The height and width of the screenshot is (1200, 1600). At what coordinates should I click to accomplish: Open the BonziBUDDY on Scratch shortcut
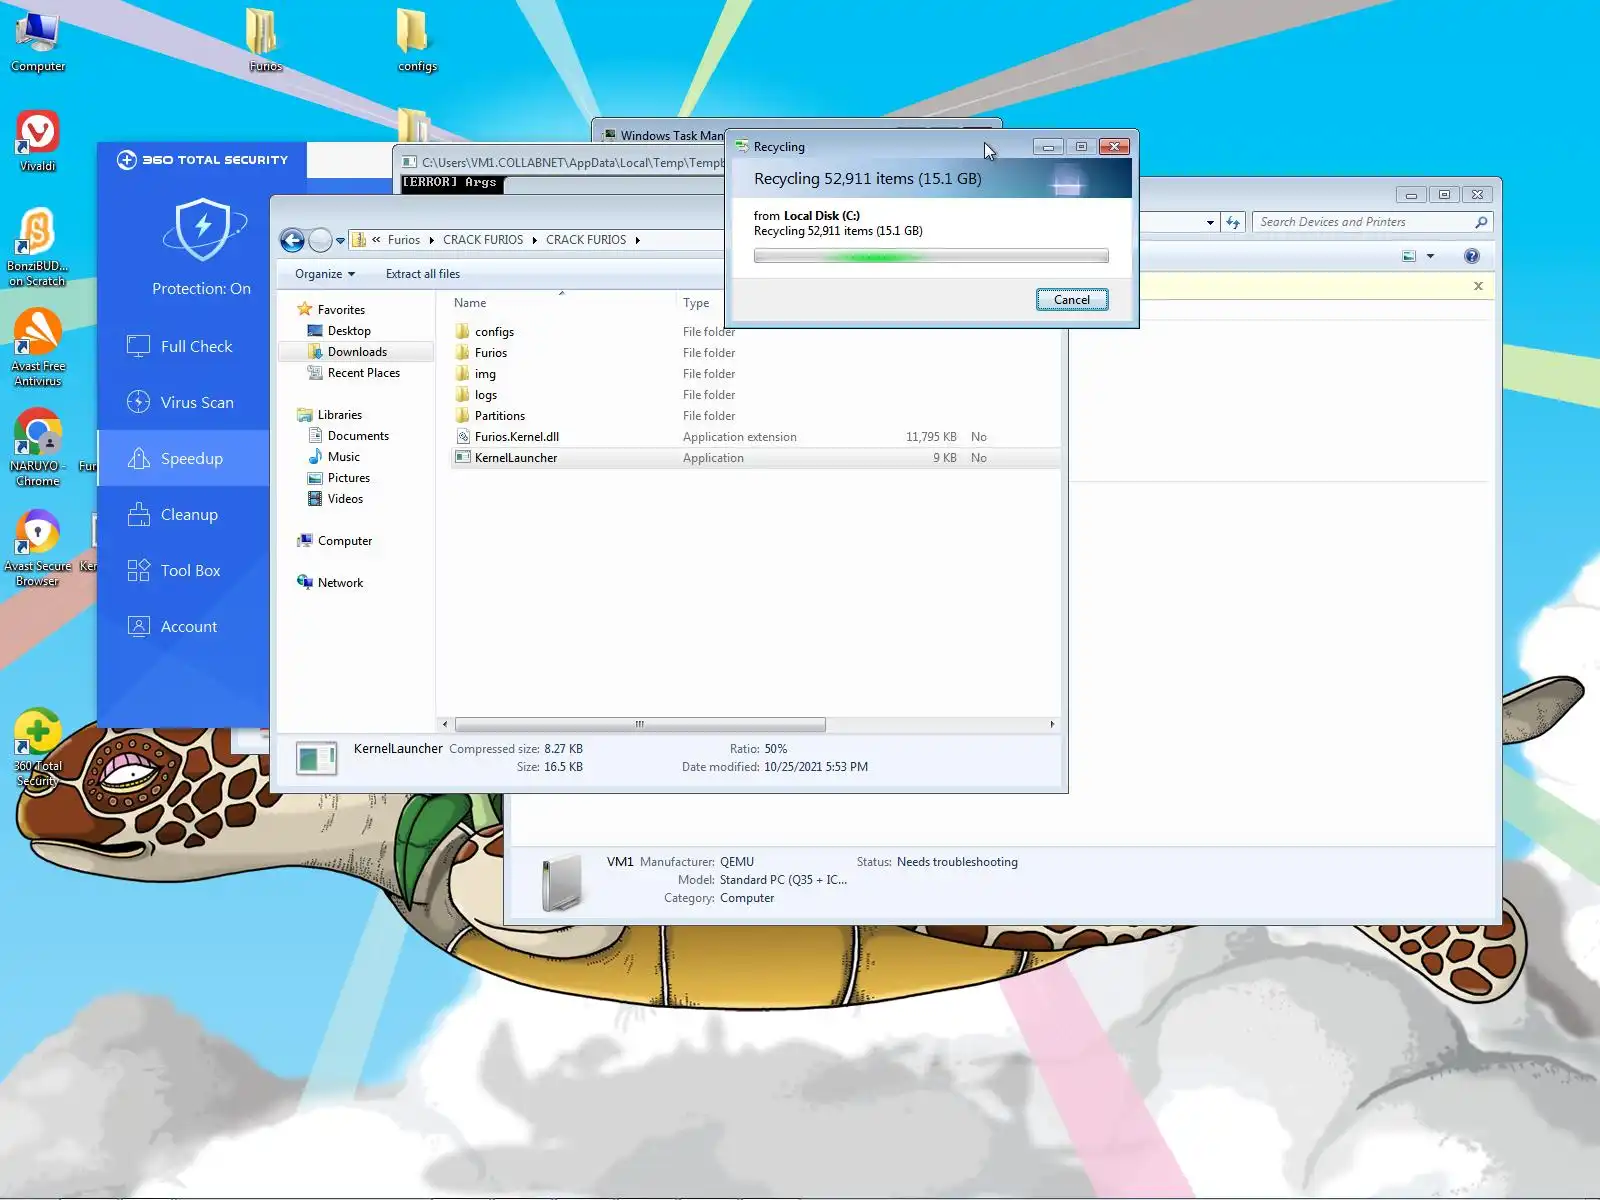(x=38, y=247)
